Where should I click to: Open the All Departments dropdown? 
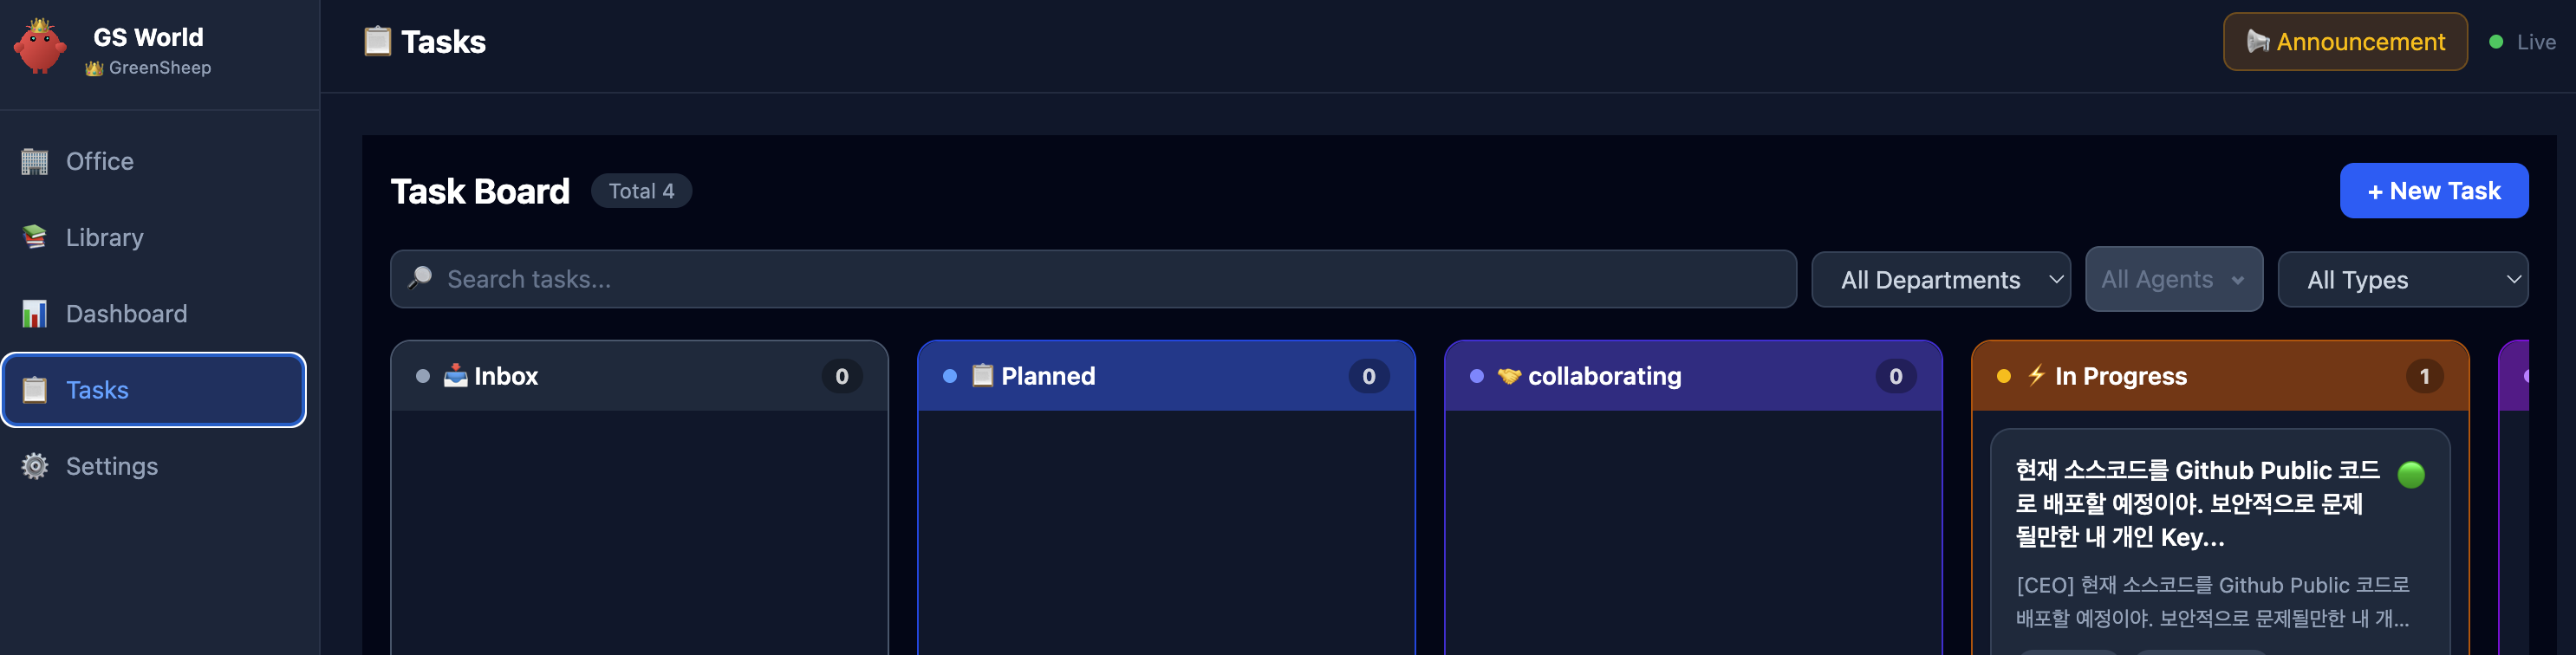tap(1940, 280)
